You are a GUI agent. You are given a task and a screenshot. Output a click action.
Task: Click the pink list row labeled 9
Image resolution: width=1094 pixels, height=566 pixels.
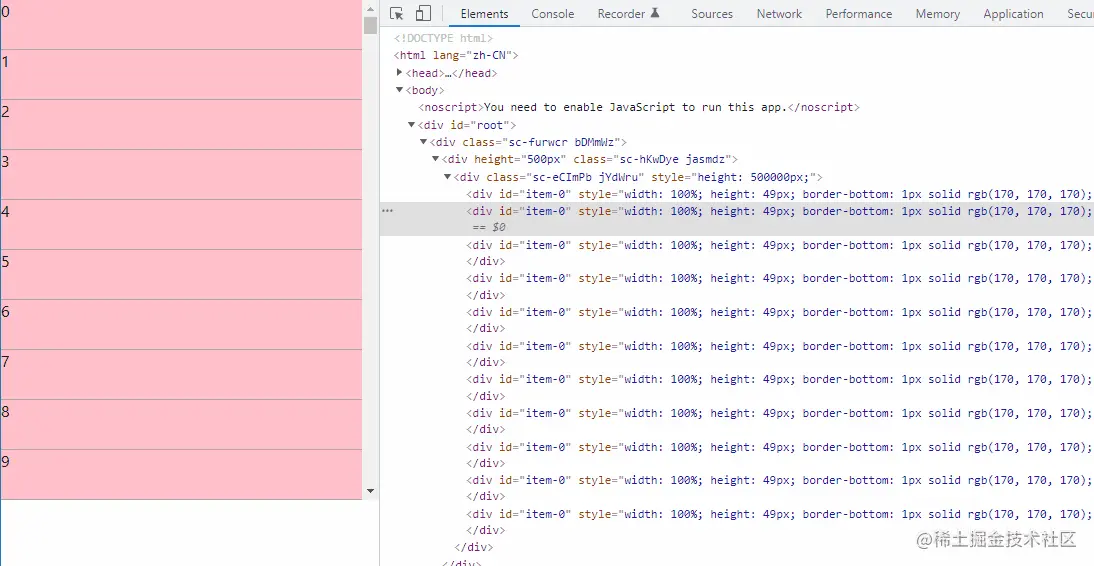coord(181,475)
